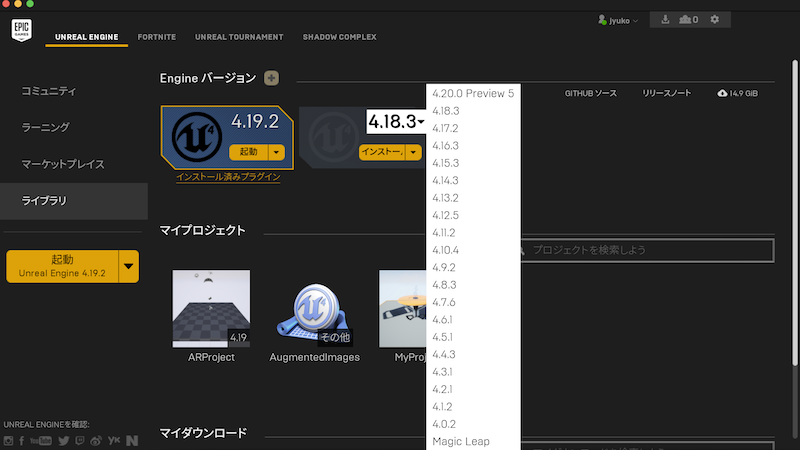Choose 4.3.1 from version list
The image size is (800, 450).
473,371
